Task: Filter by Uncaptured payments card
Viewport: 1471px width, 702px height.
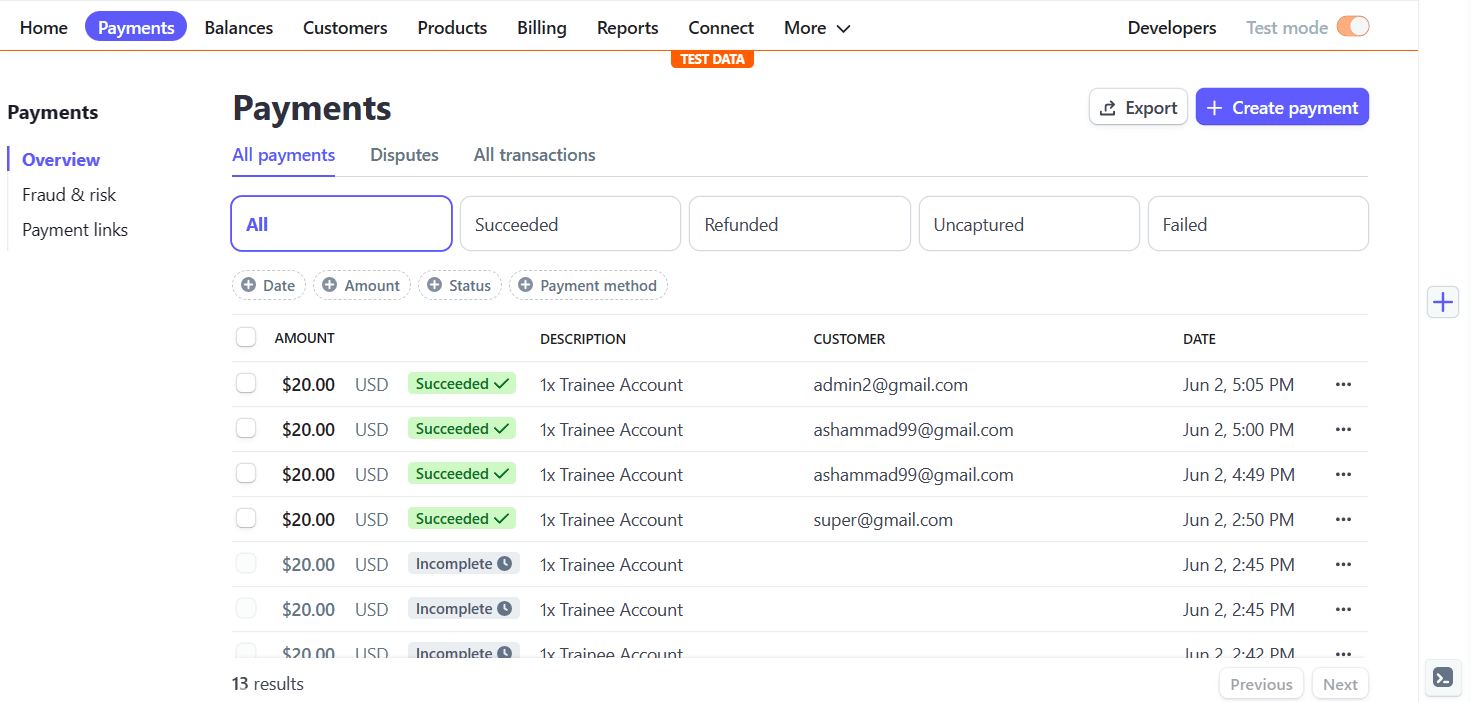Action: pos(1029,223)
